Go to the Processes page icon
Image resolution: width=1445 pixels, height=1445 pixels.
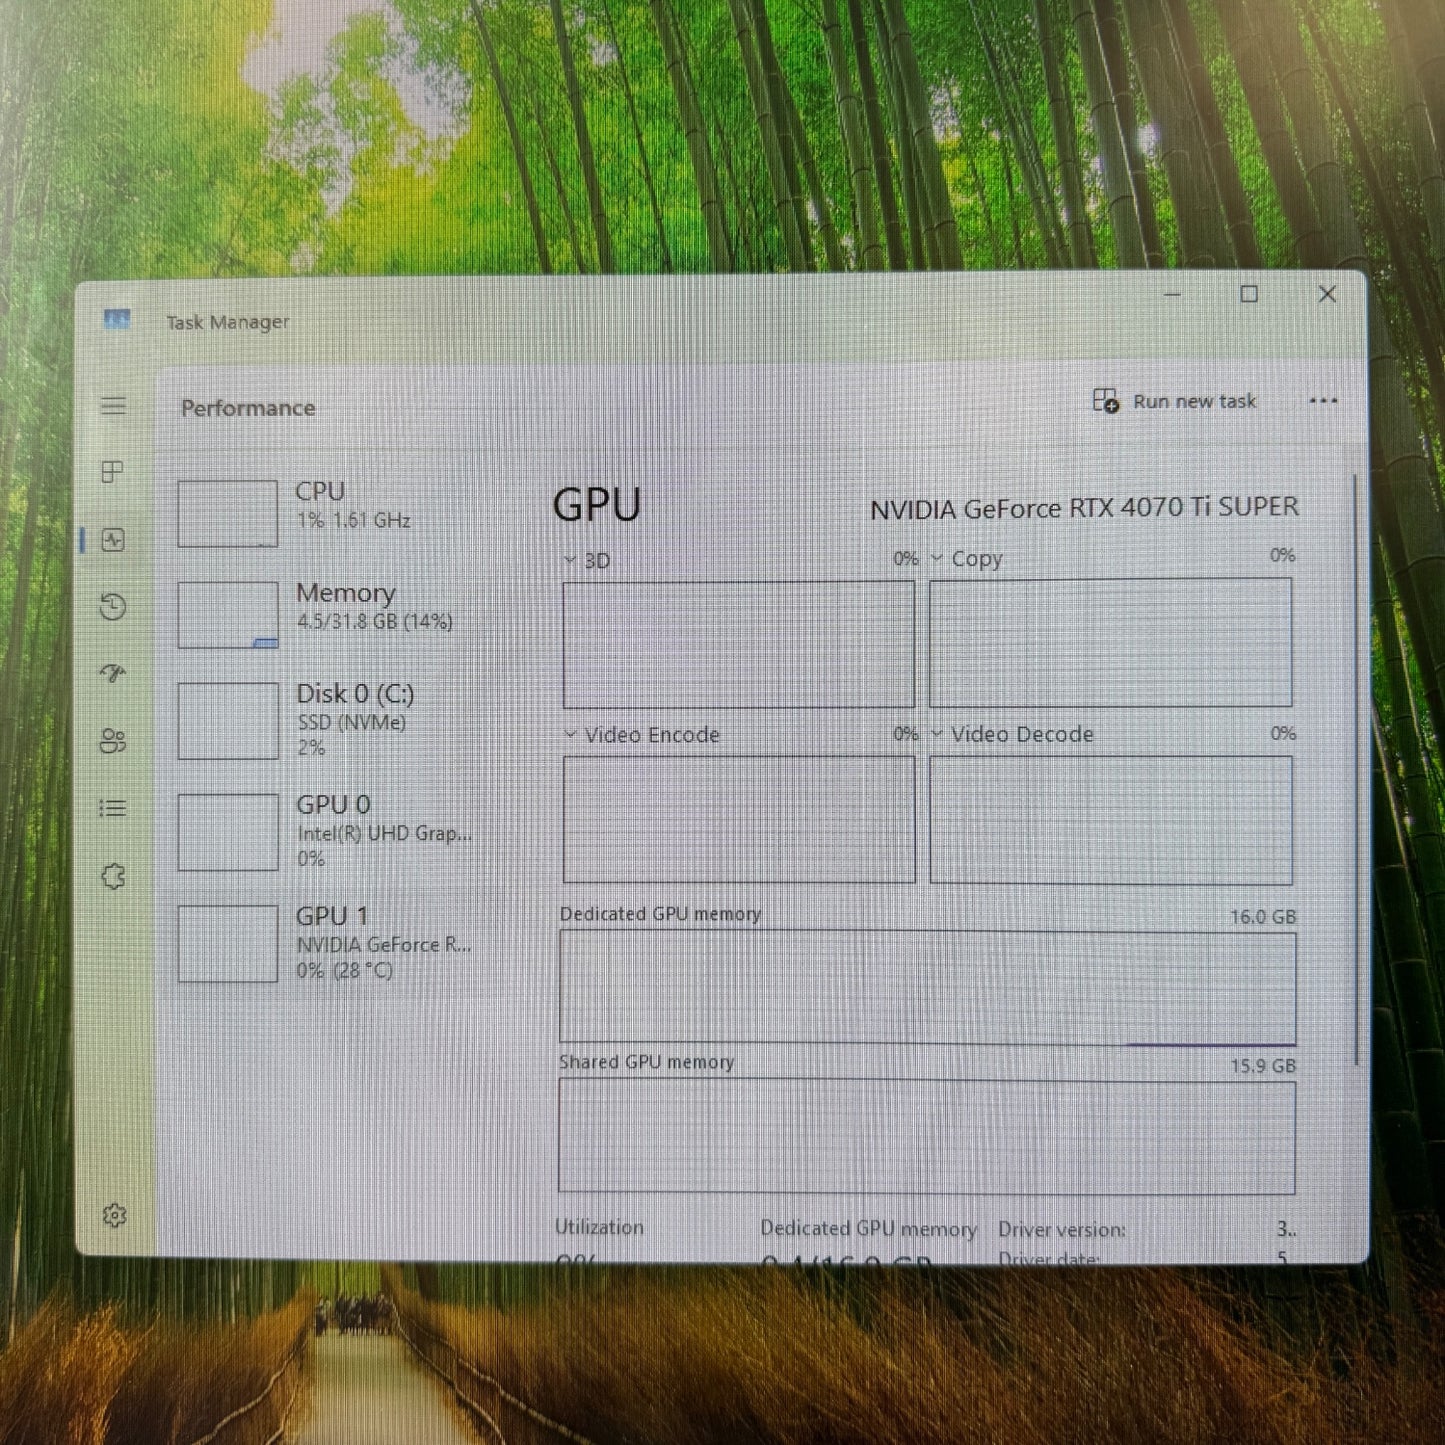(x=113, y=472)
